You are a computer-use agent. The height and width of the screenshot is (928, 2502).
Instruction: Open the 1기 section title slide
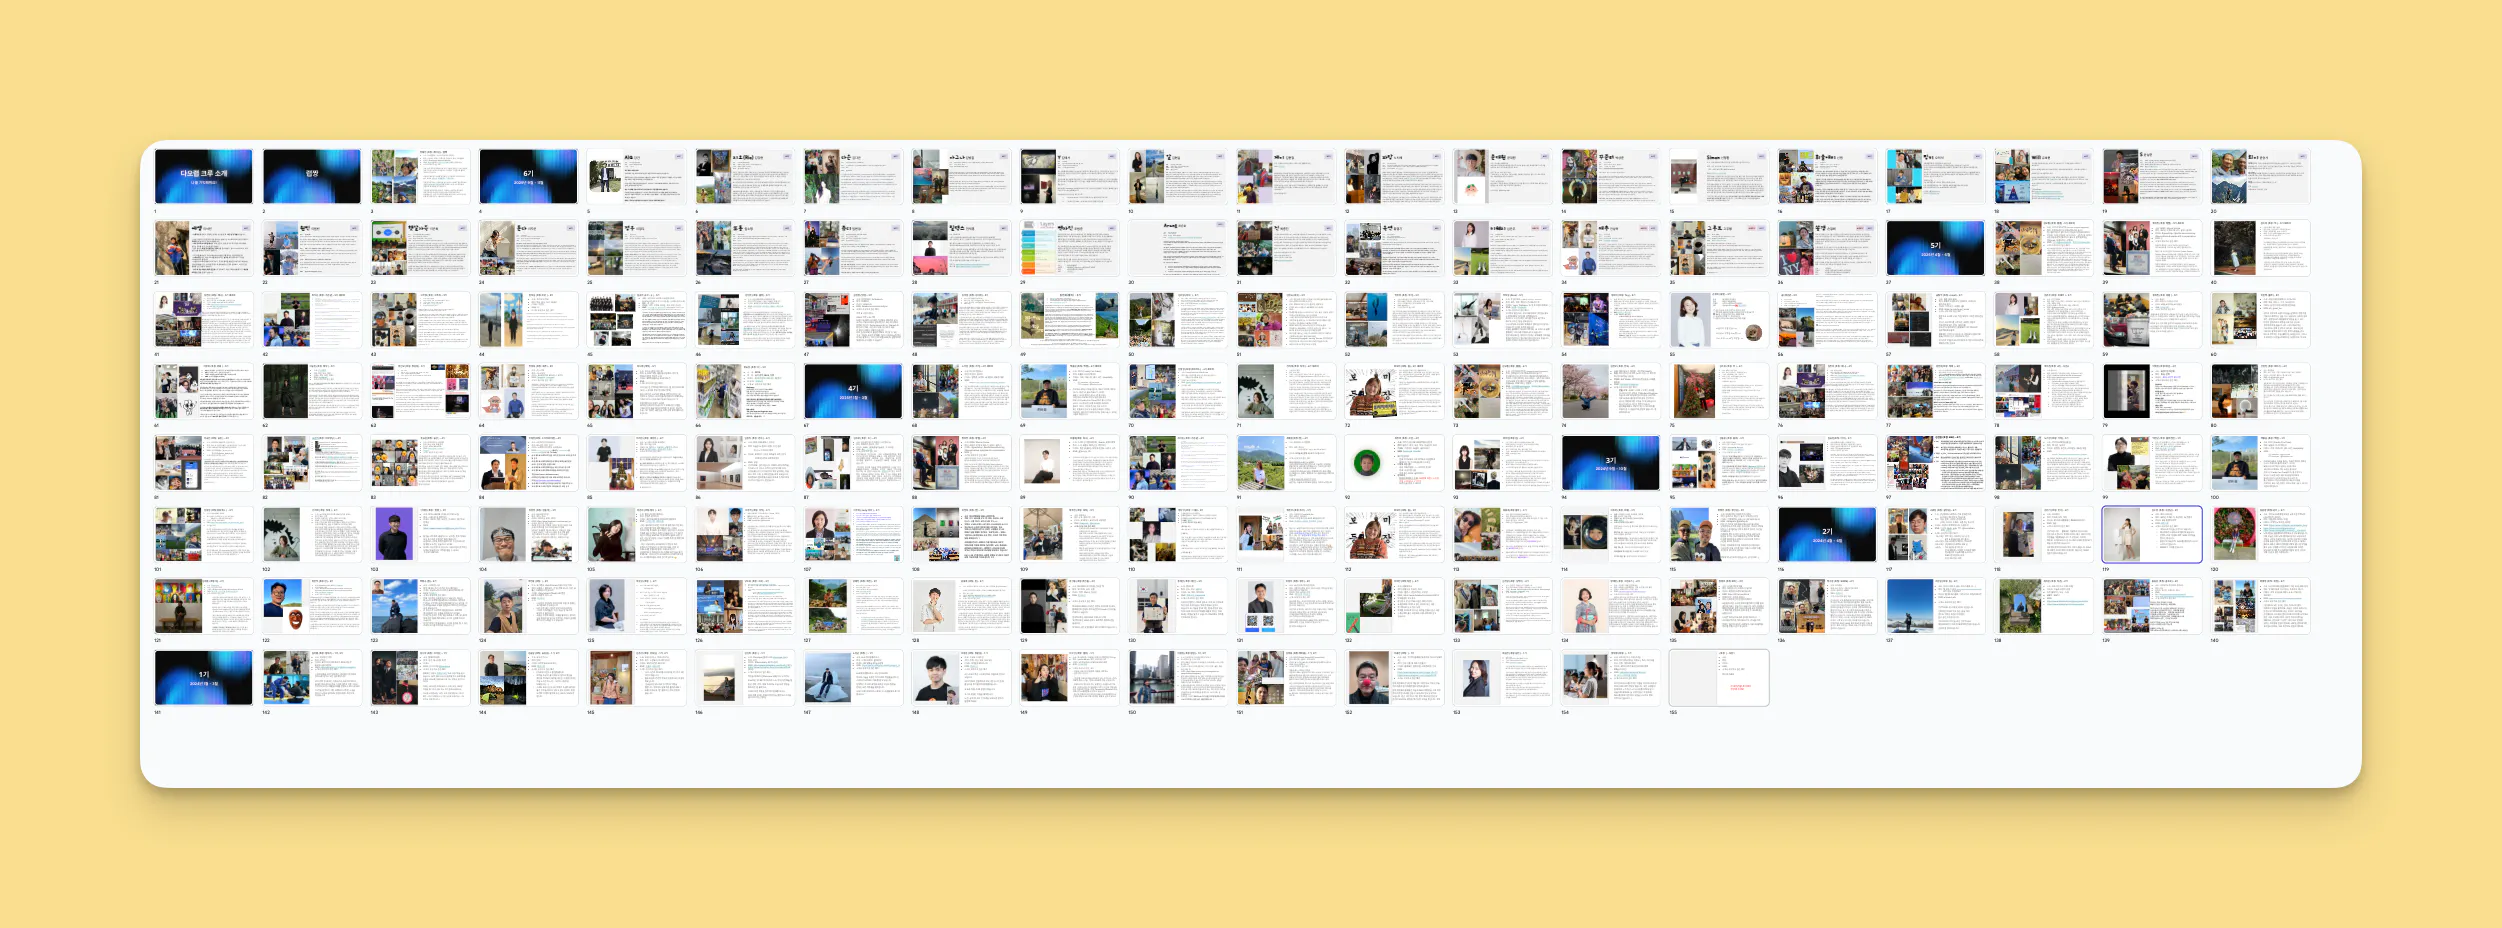(x=203, y=677)
